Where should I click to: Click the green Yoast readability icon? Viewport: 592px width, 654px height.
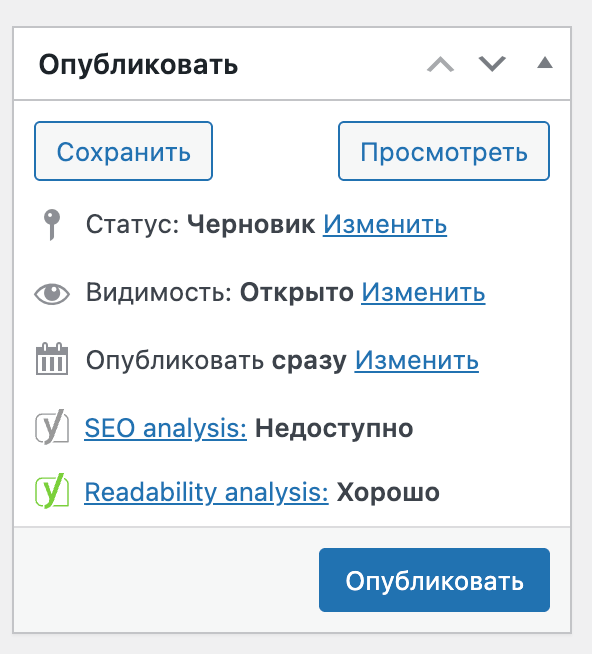tap(52, 491)
